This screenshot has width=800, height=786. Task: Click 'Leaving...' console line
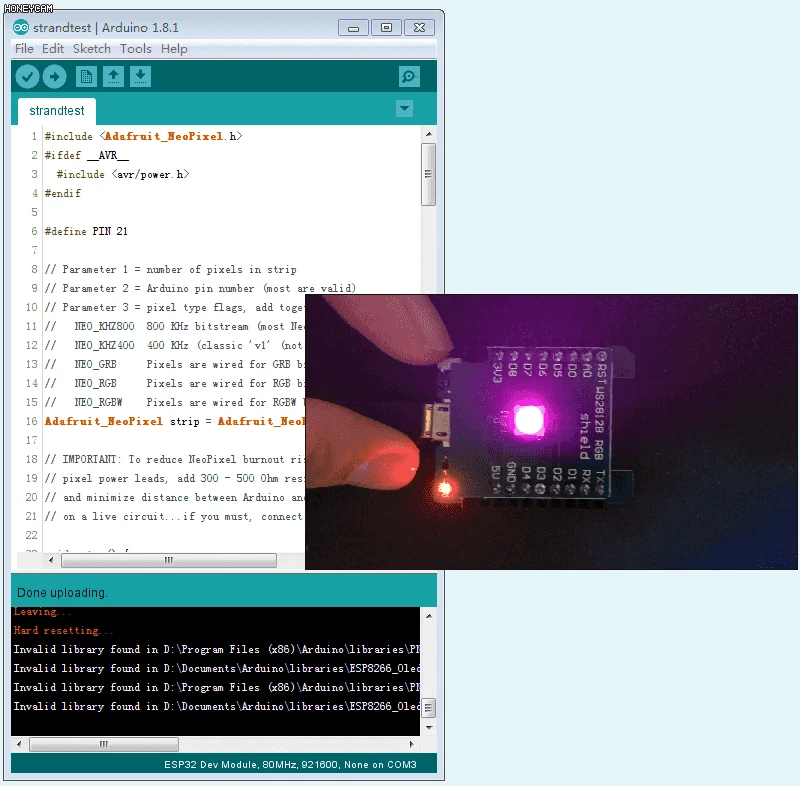[x=42, y=612]
